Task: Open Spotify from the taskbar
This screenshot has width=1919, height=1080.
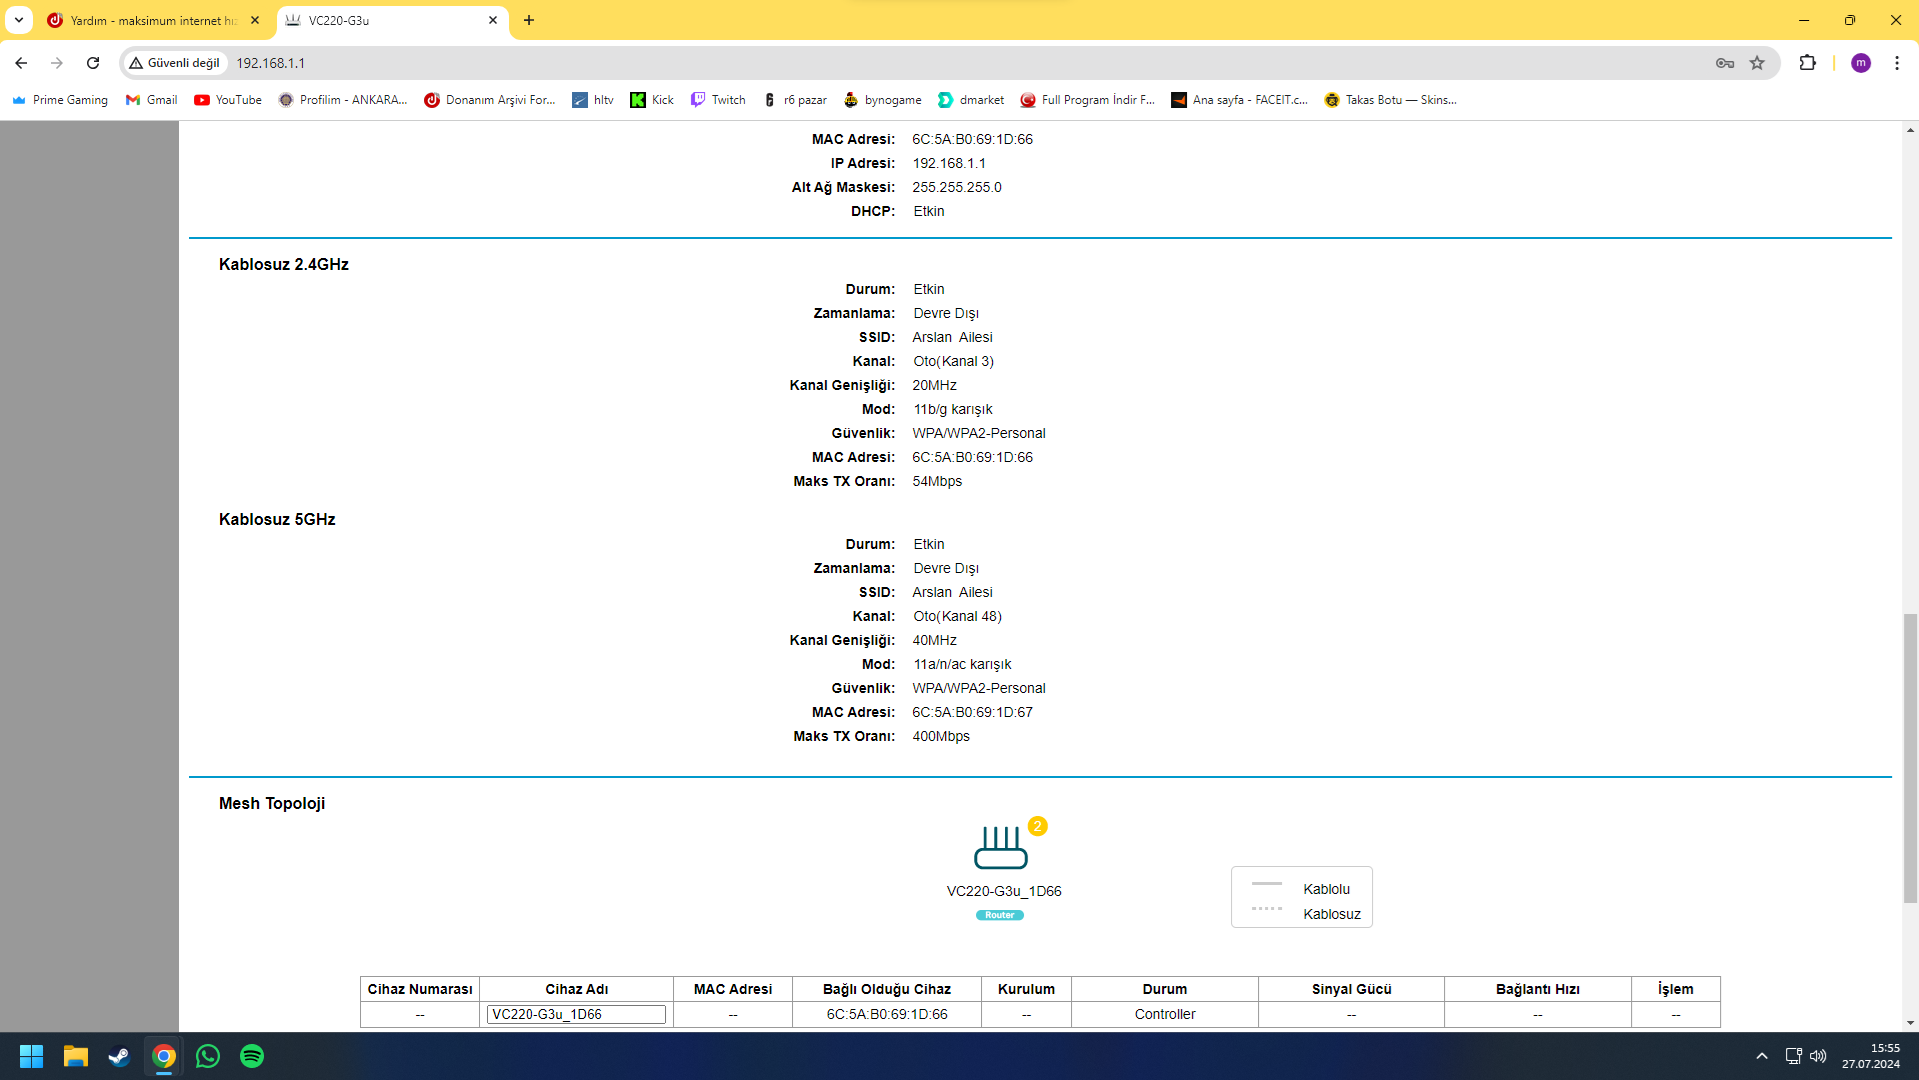Action: [x=252, y=1056]
